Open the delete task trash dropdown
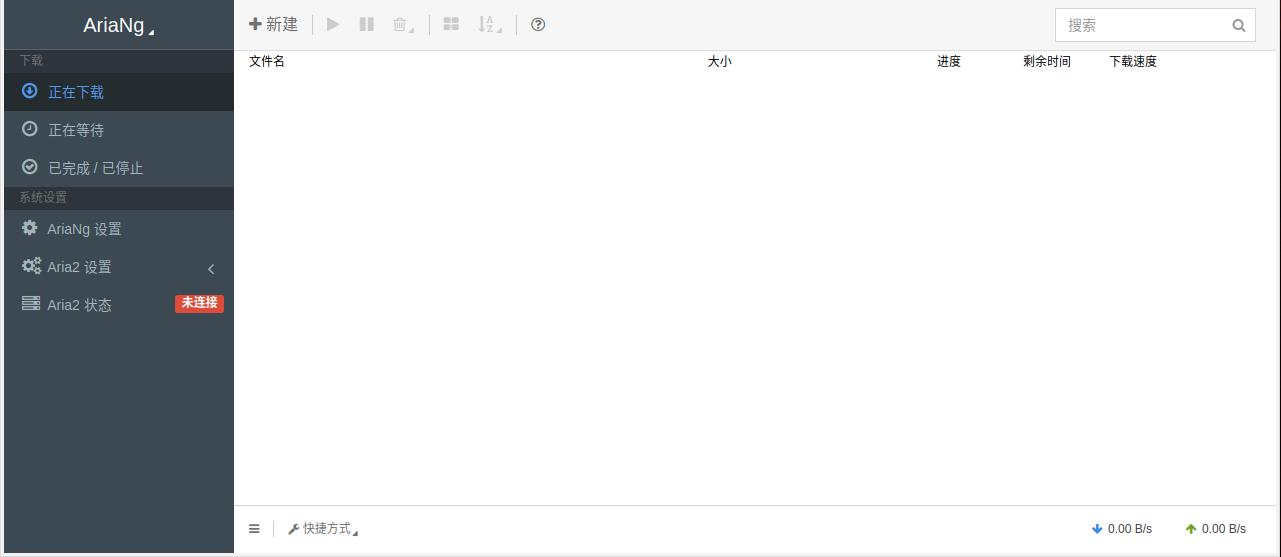The width and height of the screenshot is (1281, 557). point(403,24)
